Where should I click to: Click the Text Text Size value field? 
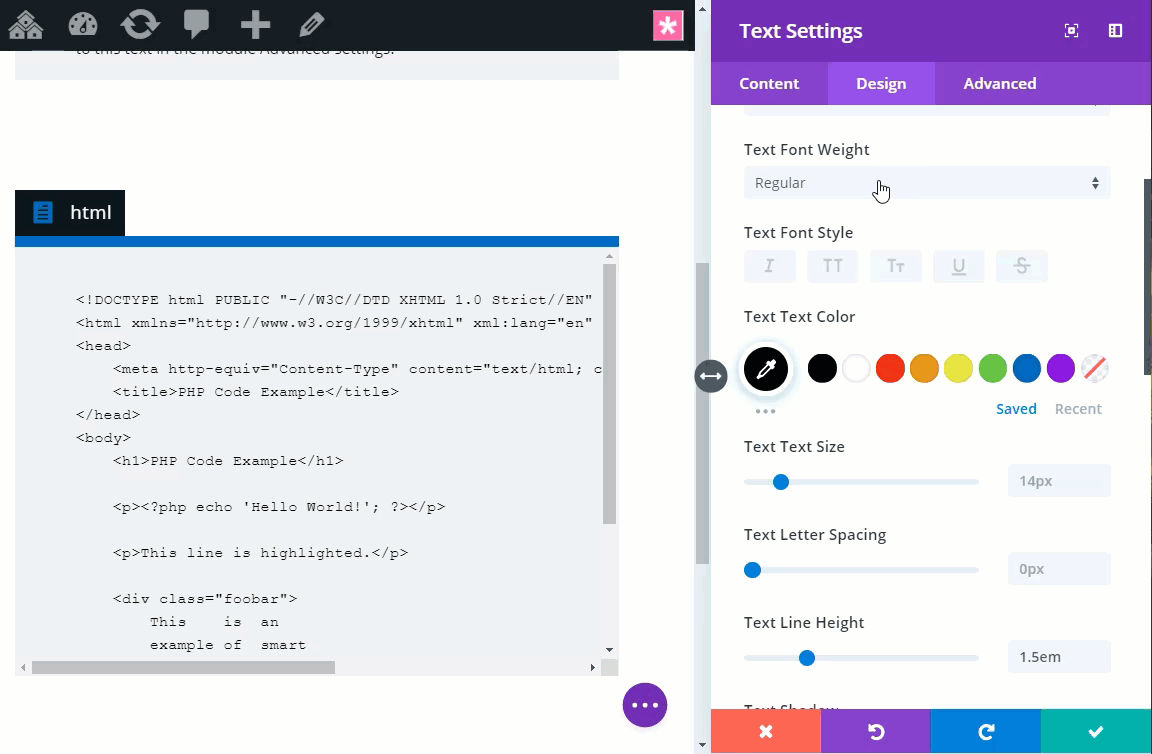coord(1058,481)
